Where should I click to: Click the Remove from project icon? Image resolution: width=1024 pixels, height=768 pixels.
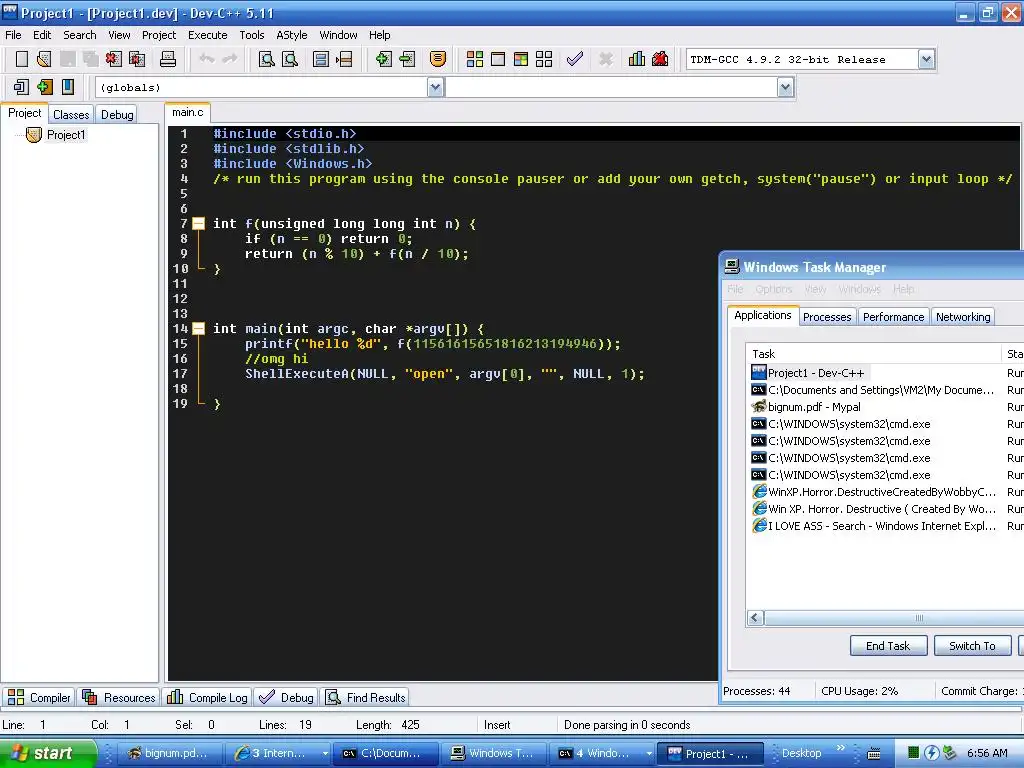[x=407, y=59]
